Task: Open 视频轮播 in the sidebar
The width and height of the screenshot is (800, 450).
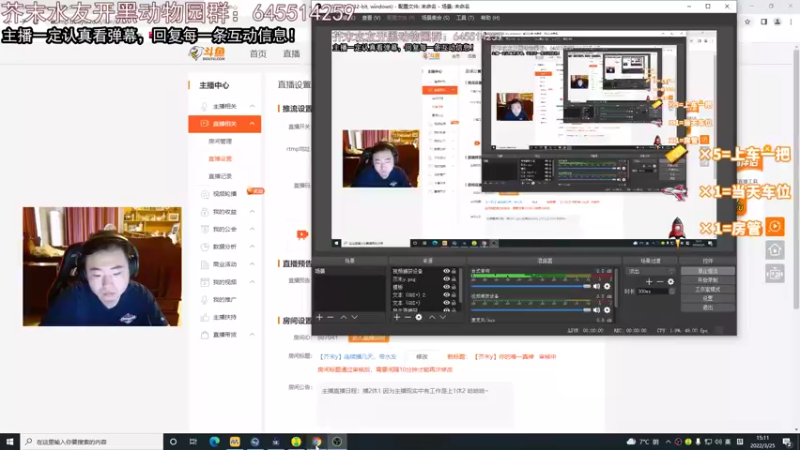Action: click(x=225, y=194)
